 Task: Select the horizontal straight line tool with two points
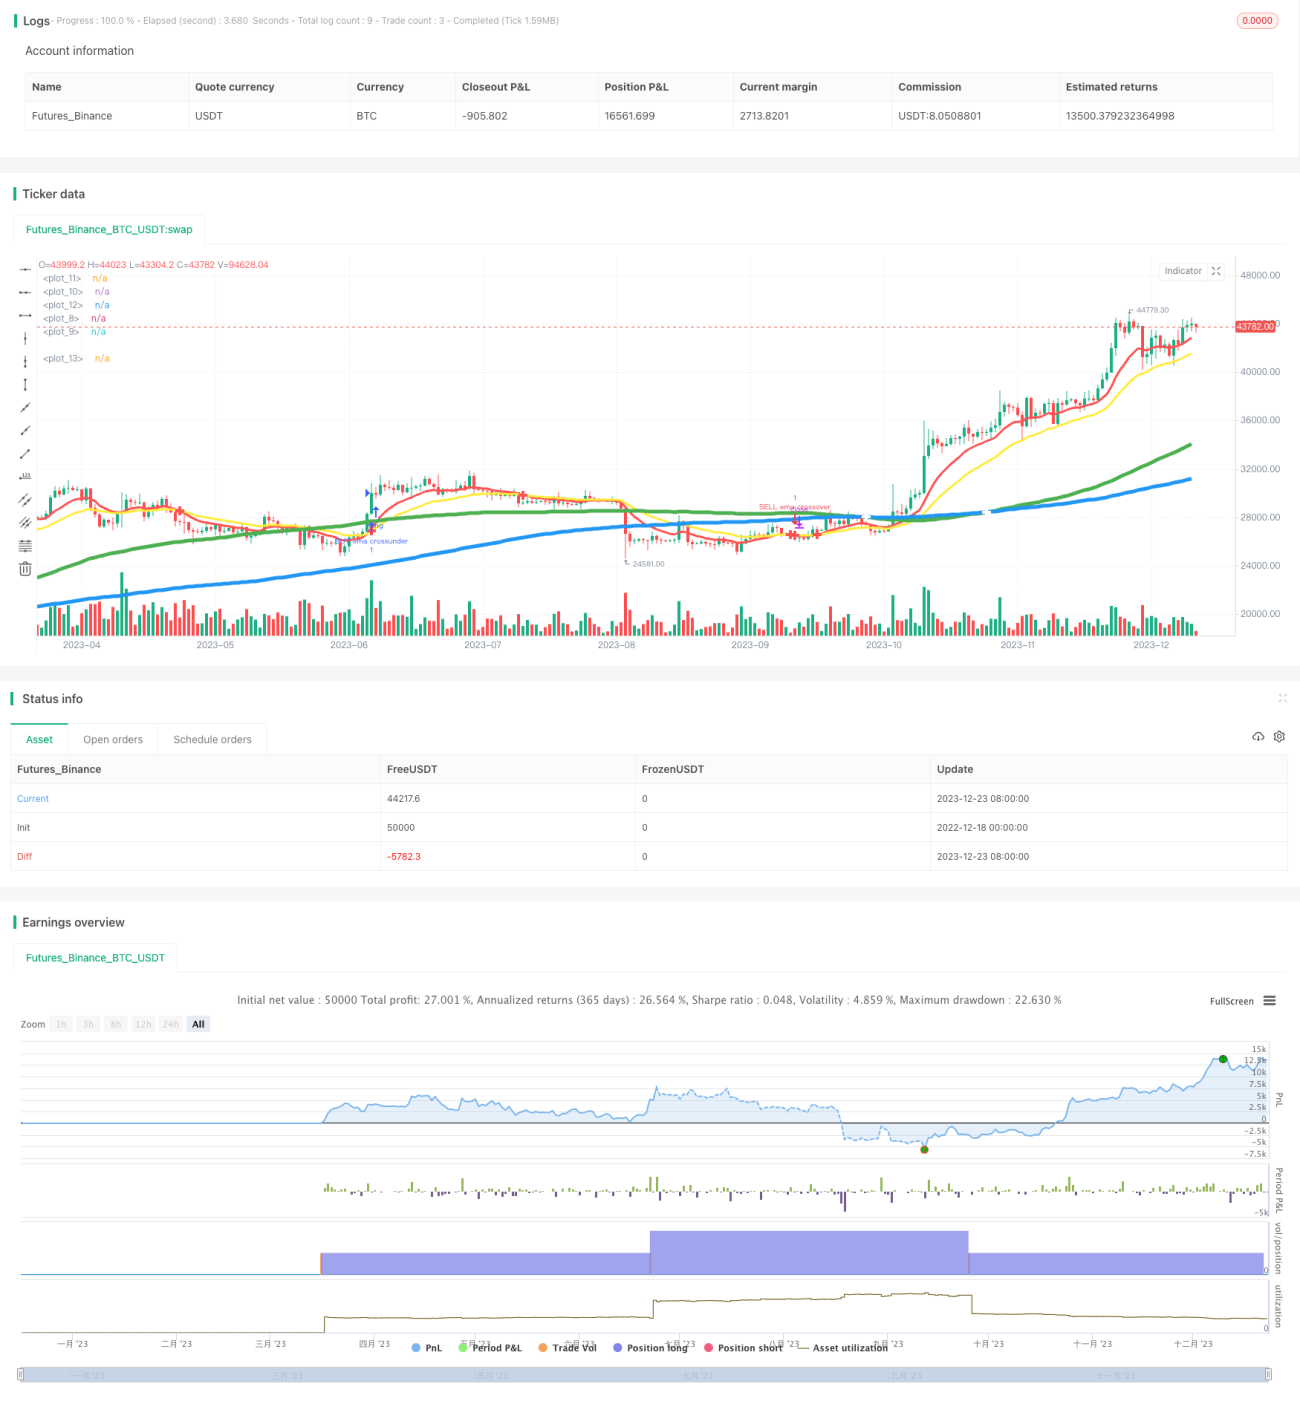[25, 292]
